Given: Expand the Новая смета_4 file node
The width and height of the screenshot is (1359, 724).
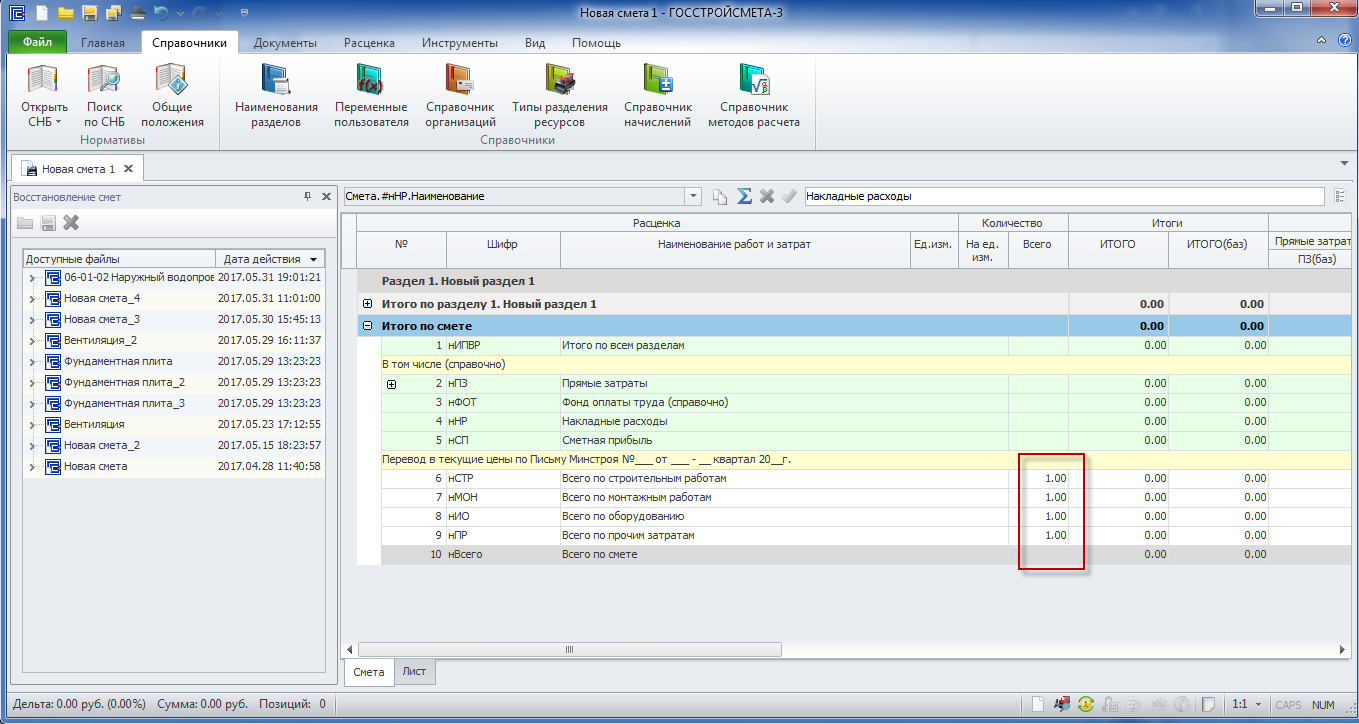Looking at the screenshot, I should (32, 299).
